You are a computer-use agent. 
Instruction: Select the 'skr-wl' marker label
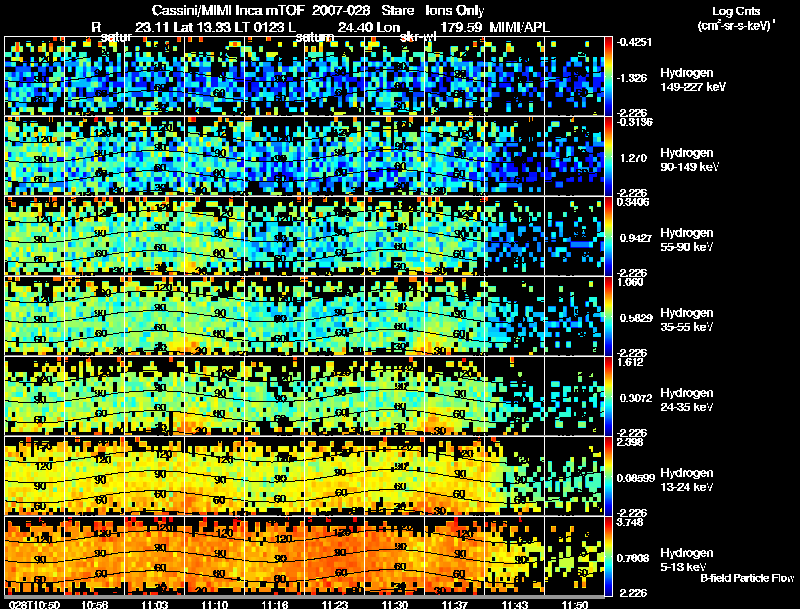tap(418, 37)
